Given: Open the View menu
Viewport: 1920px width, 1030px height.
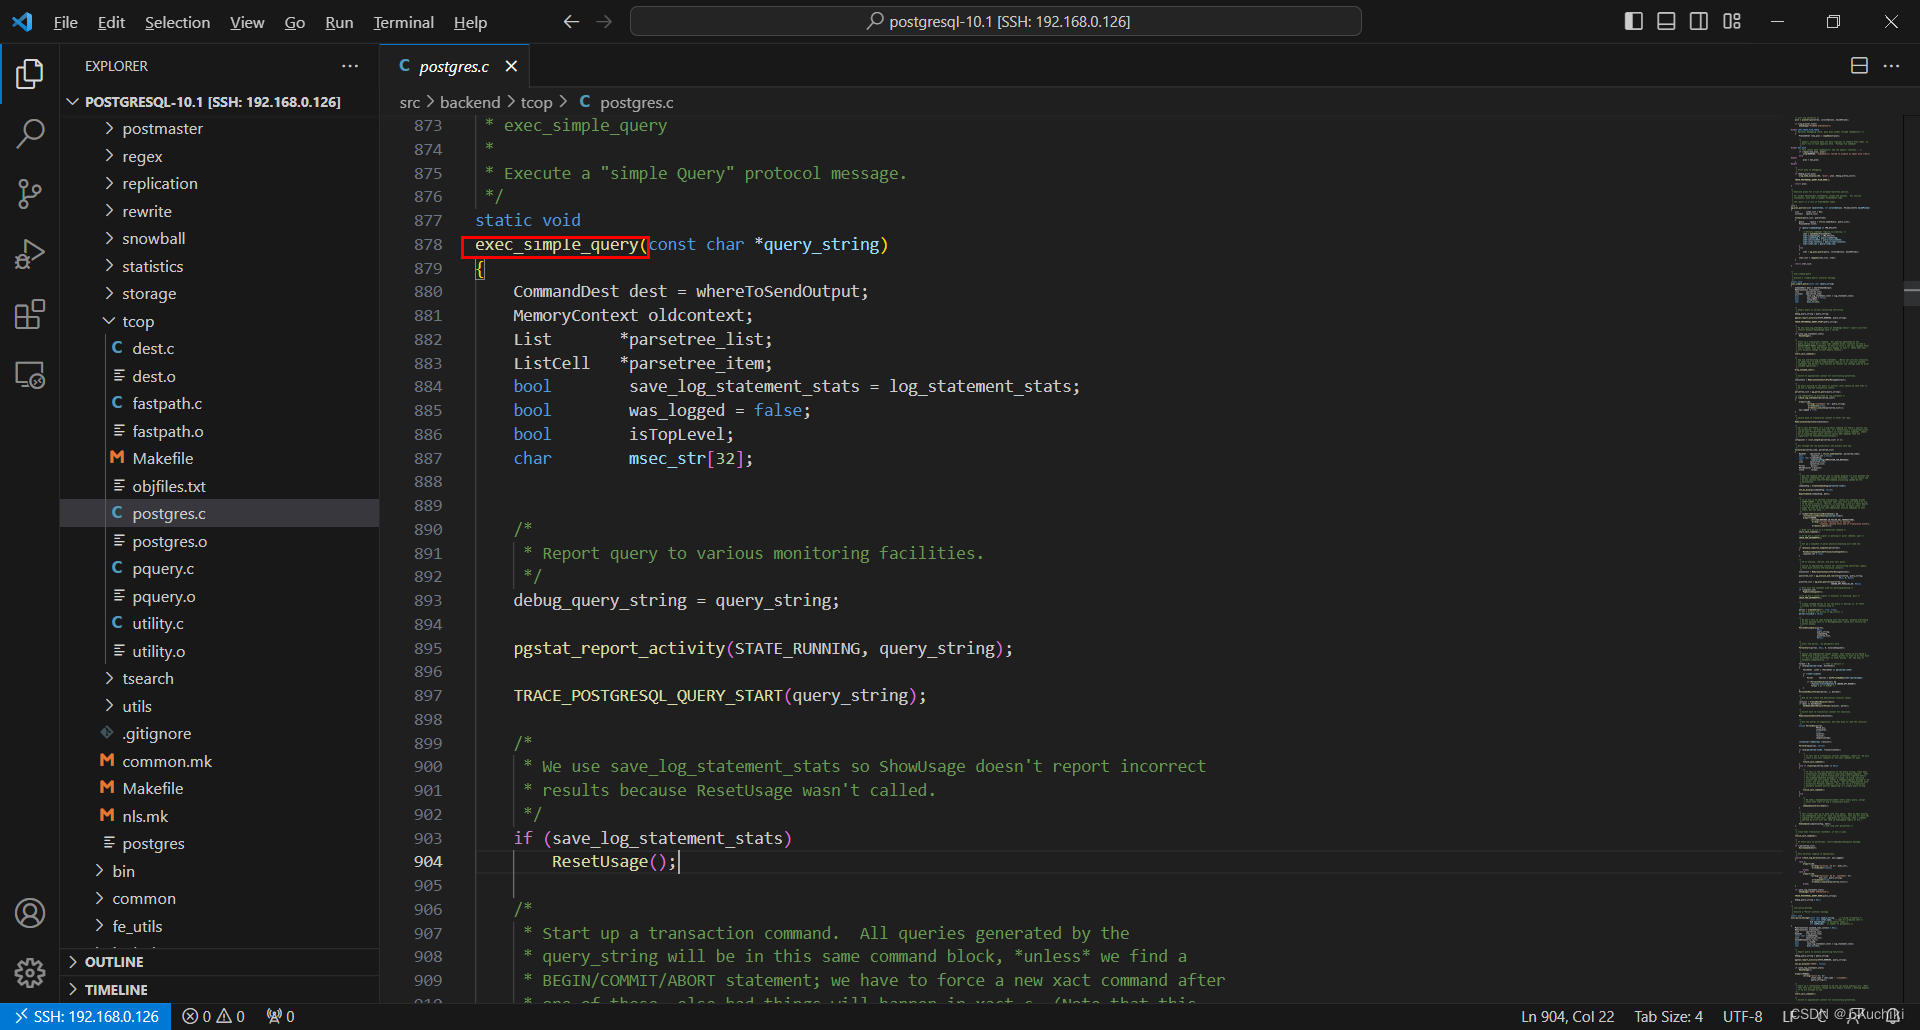Looking at the screenshot, I should 247,22.
